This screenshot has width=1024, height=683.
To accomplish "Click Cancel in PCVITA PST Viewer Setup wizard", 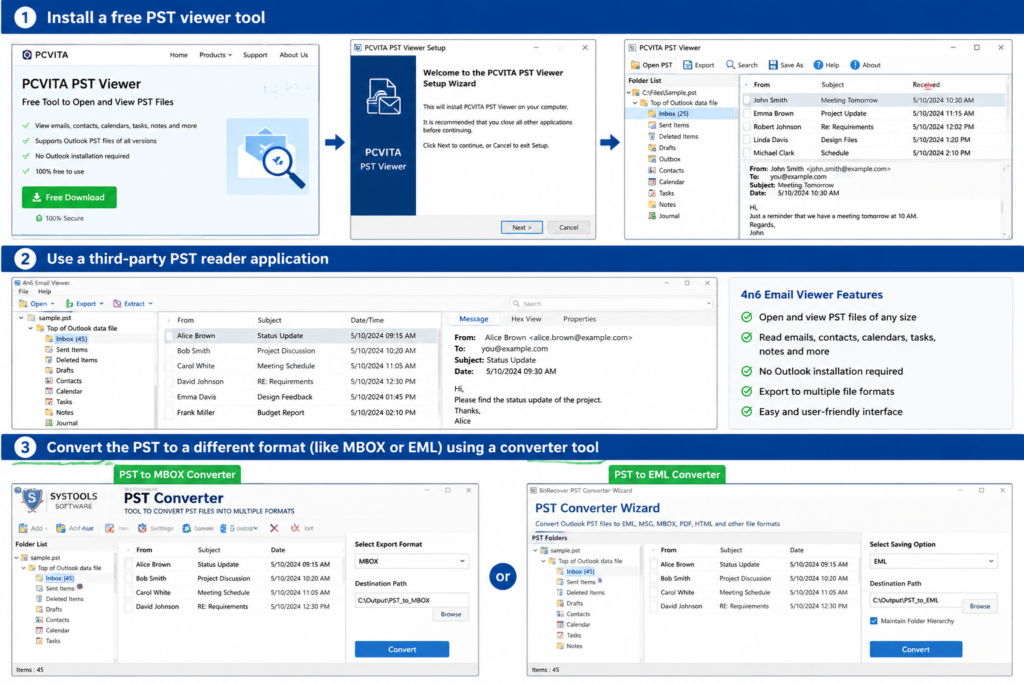I will coord(569,227).
